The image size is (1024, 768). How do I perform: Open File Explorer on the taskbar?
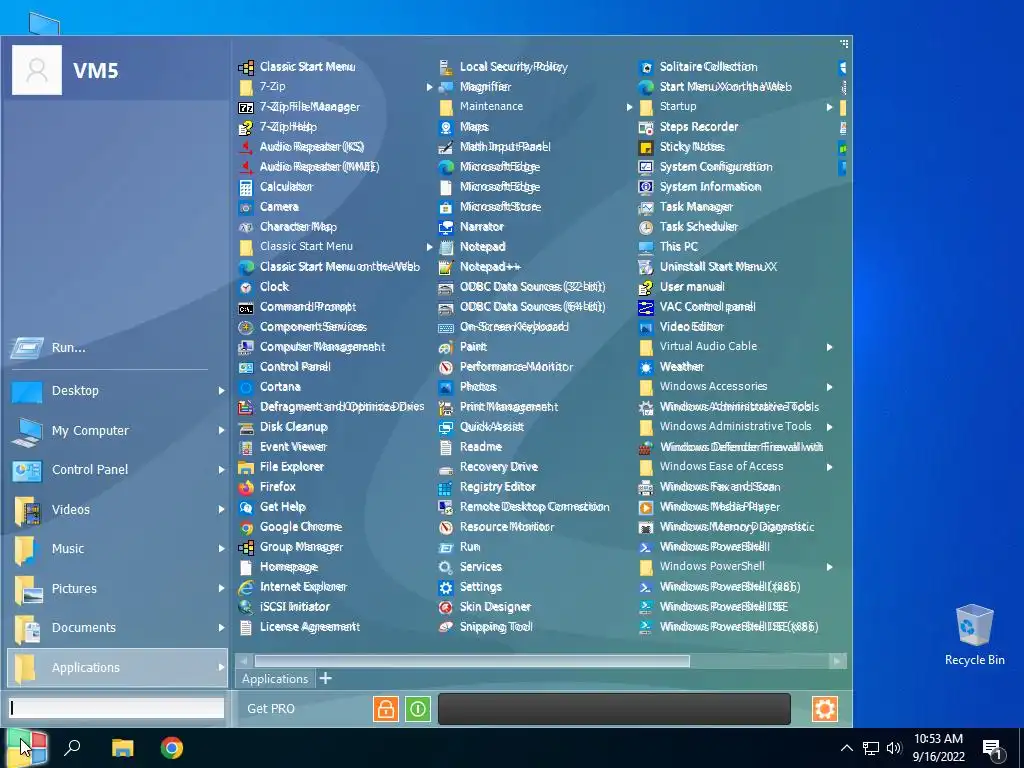(122, 748)
